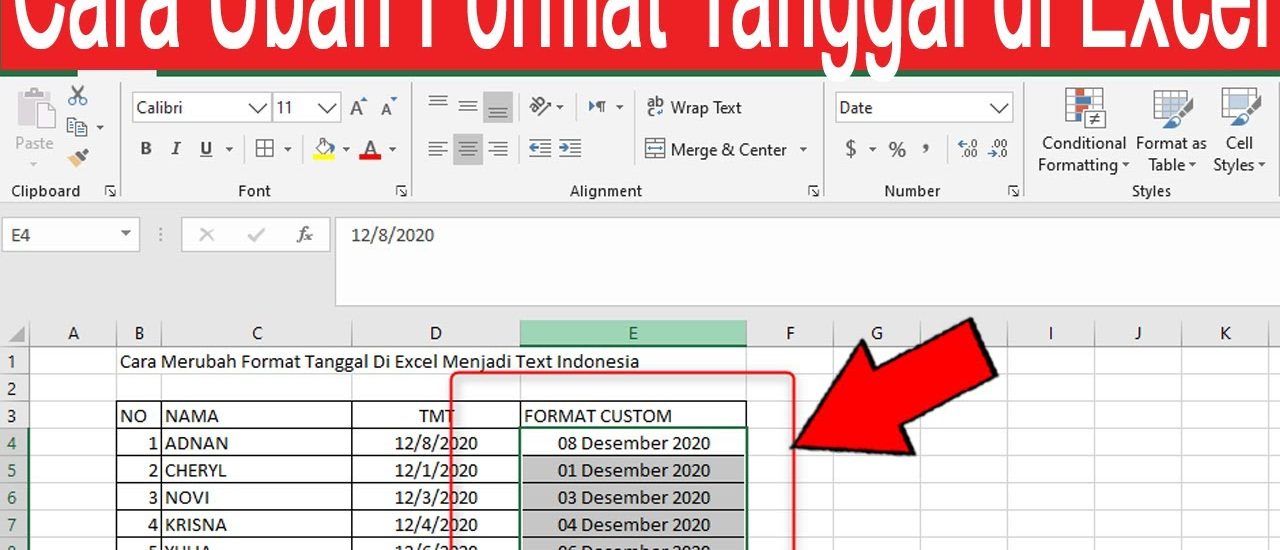Apply red Font Color
1280x550 pixels.
point(371,149)
